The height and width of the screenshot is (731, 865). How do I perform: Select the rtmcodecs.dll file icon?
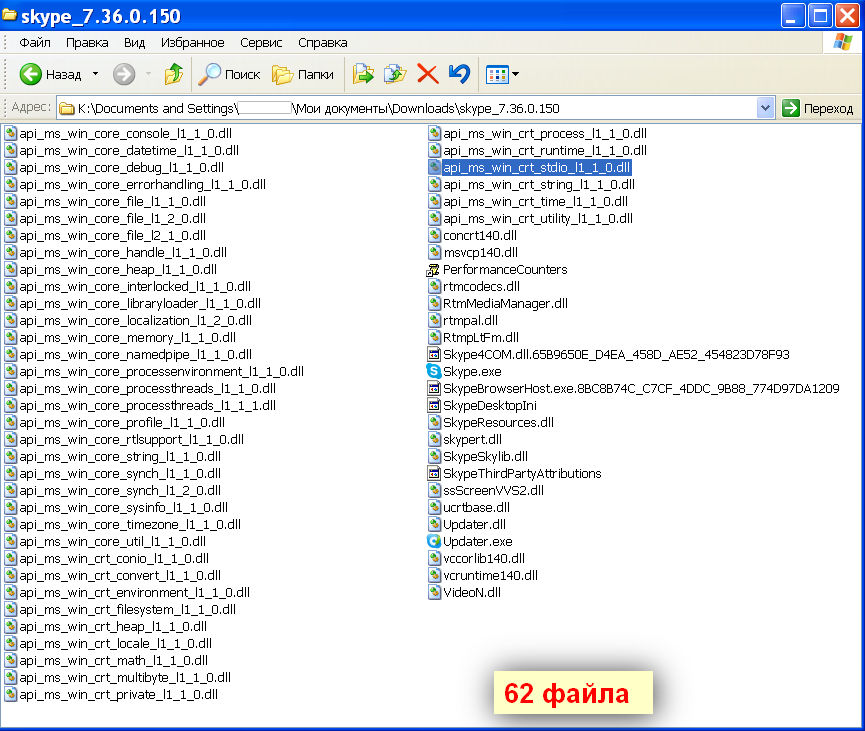point(434,286)
